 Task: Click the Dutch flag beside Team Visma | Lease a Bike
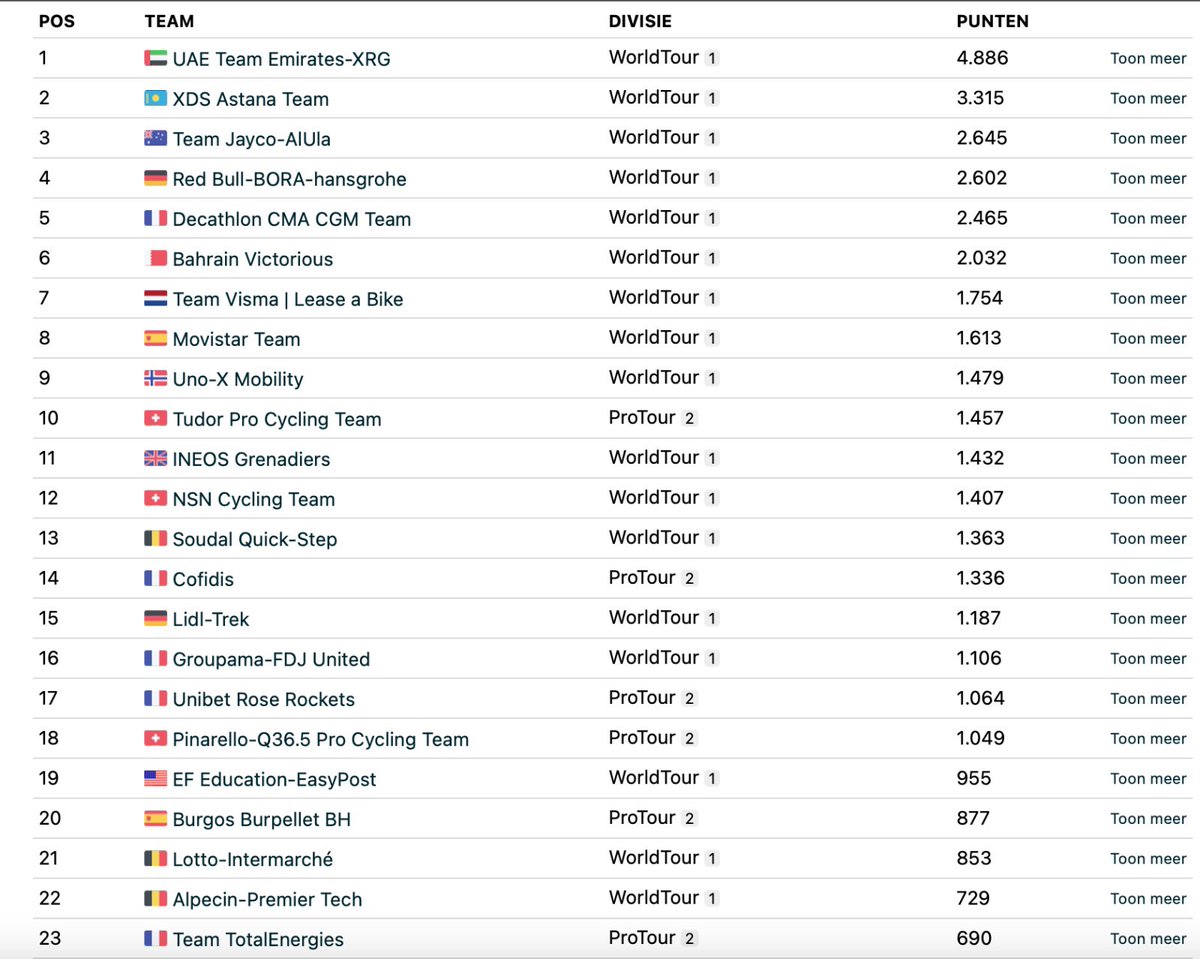pyautogui.click(x=155, y=298)
